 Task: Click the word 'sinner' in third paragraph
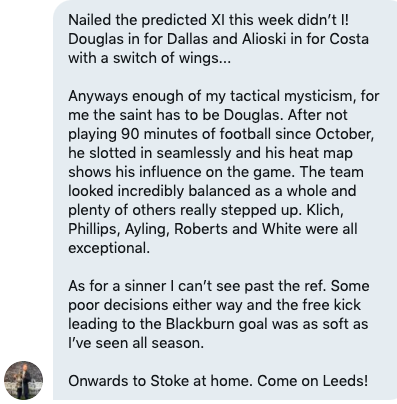[x=145, y=286]
